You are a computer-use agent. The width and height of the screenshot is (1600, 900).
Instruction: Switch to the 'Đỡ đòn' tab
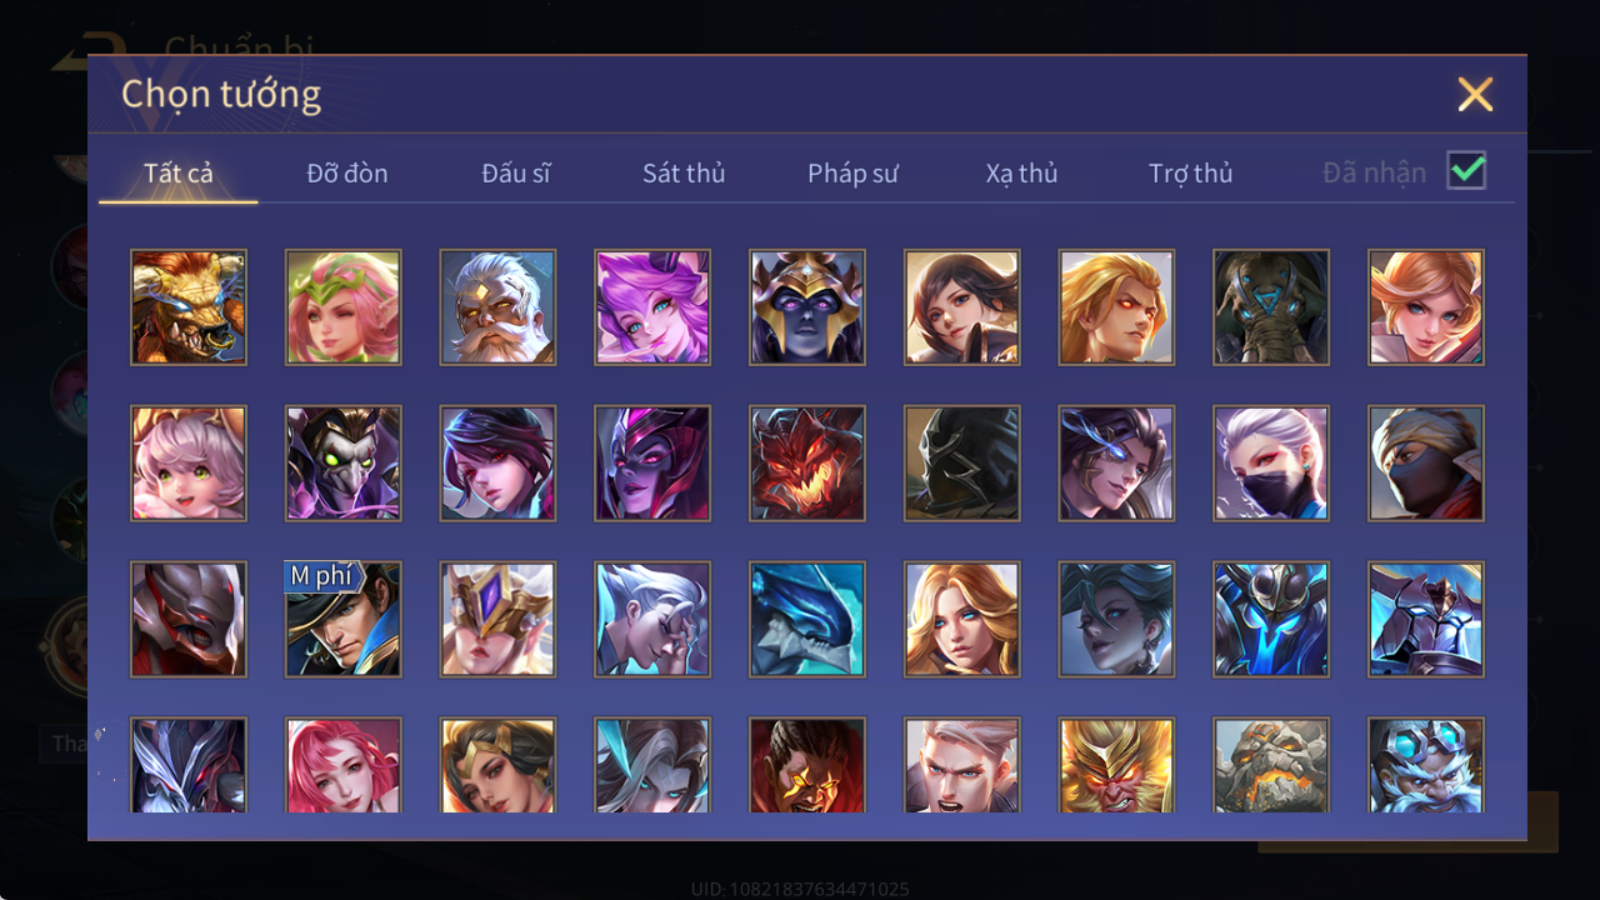(x=347, y=173)
